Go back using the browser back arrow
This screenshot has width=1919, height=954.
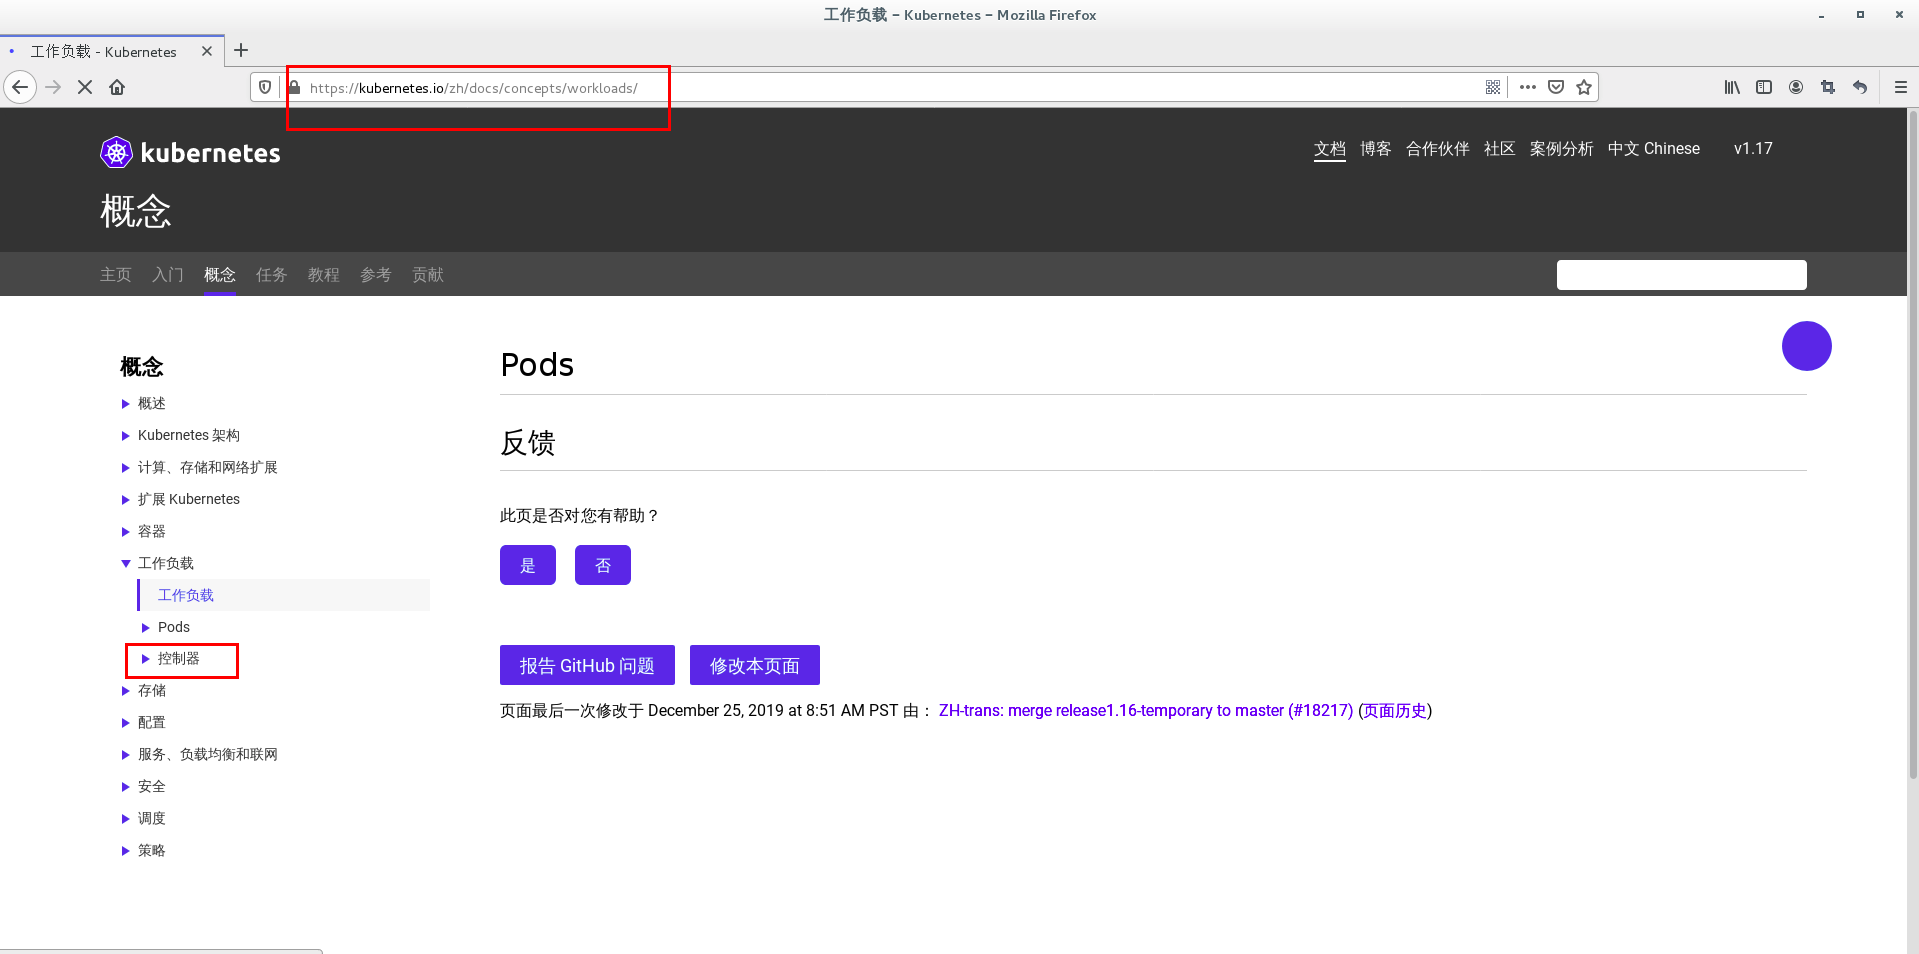(20, 87)
